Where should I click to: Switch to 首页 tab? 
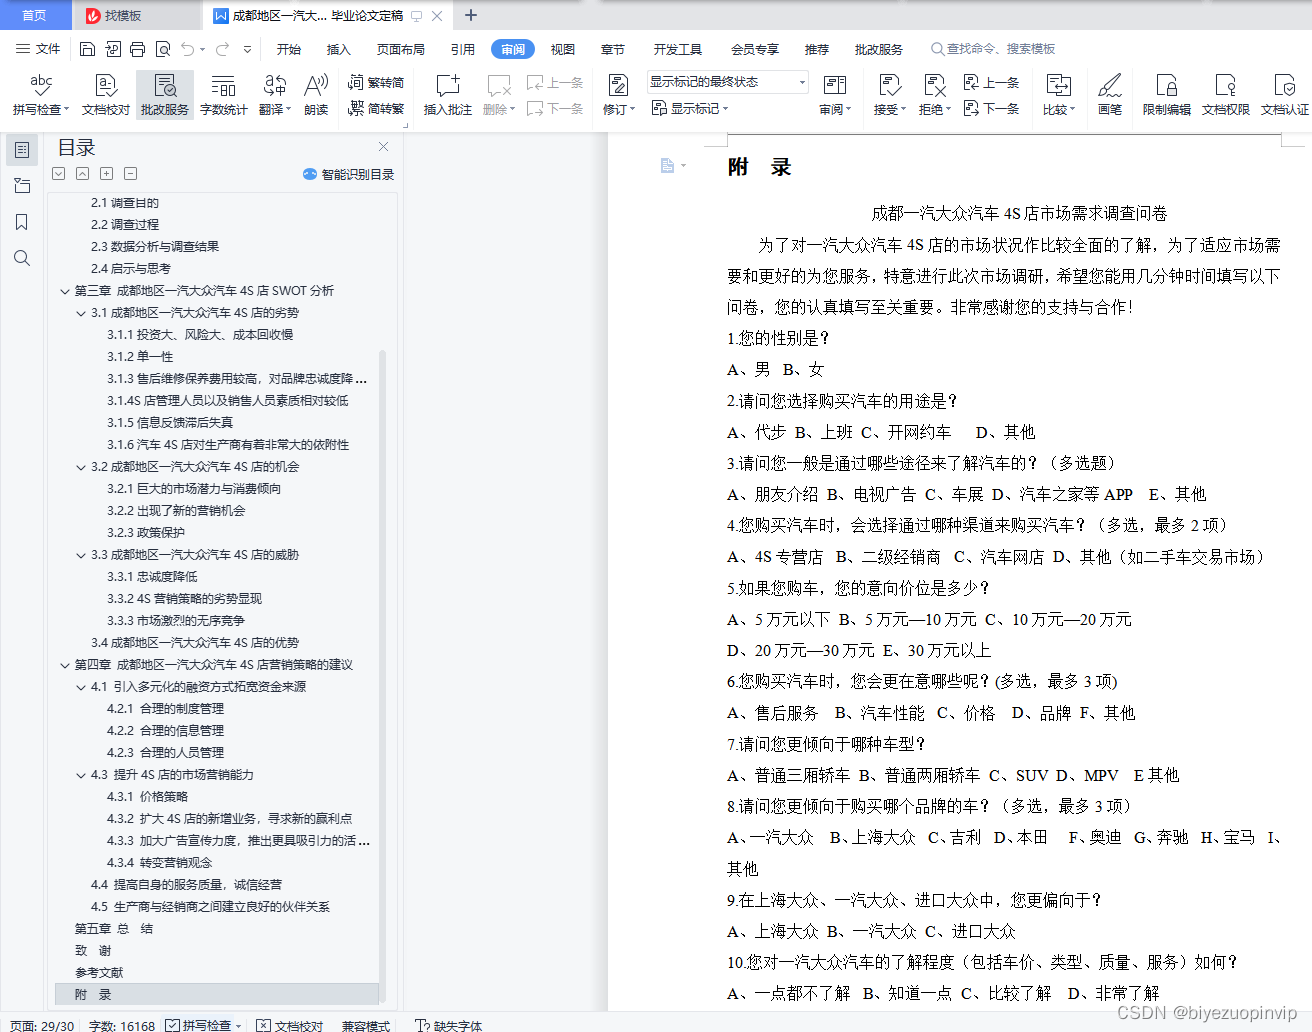34,15
